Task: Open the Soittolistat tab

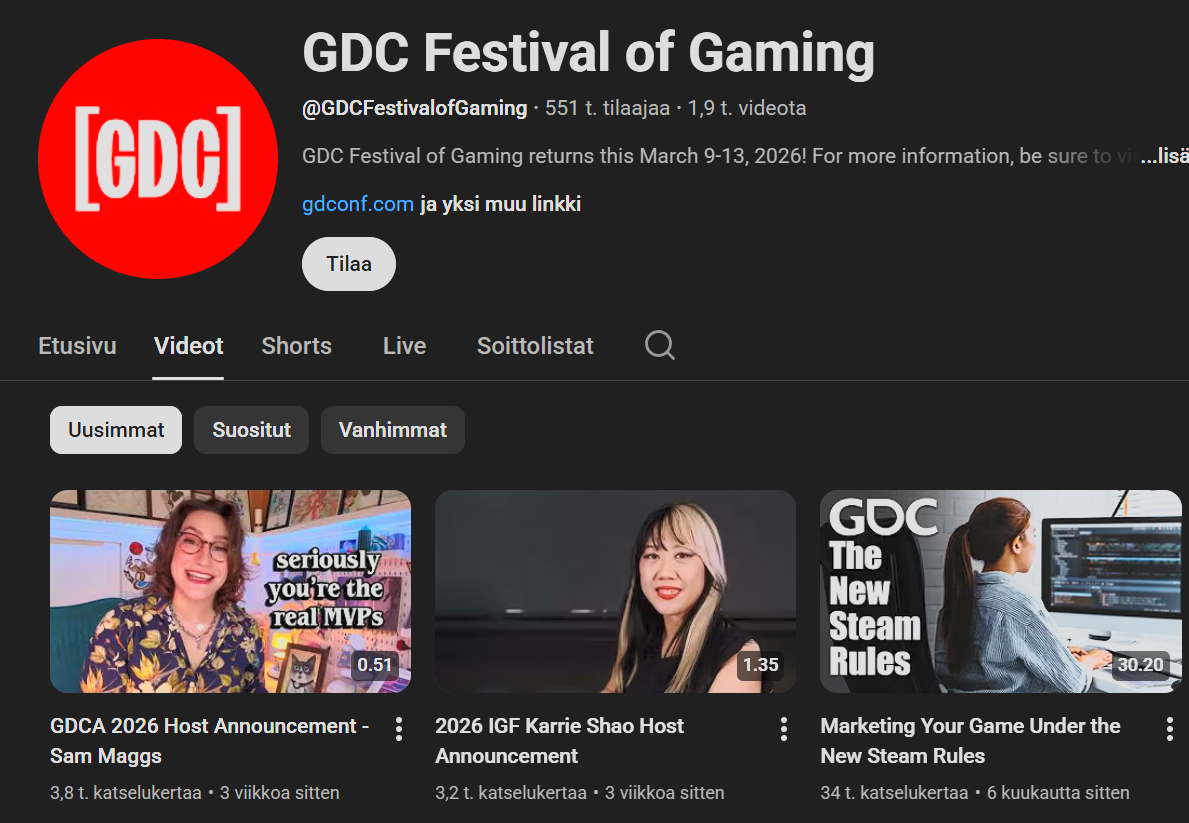Action: (x=535, y=346)
